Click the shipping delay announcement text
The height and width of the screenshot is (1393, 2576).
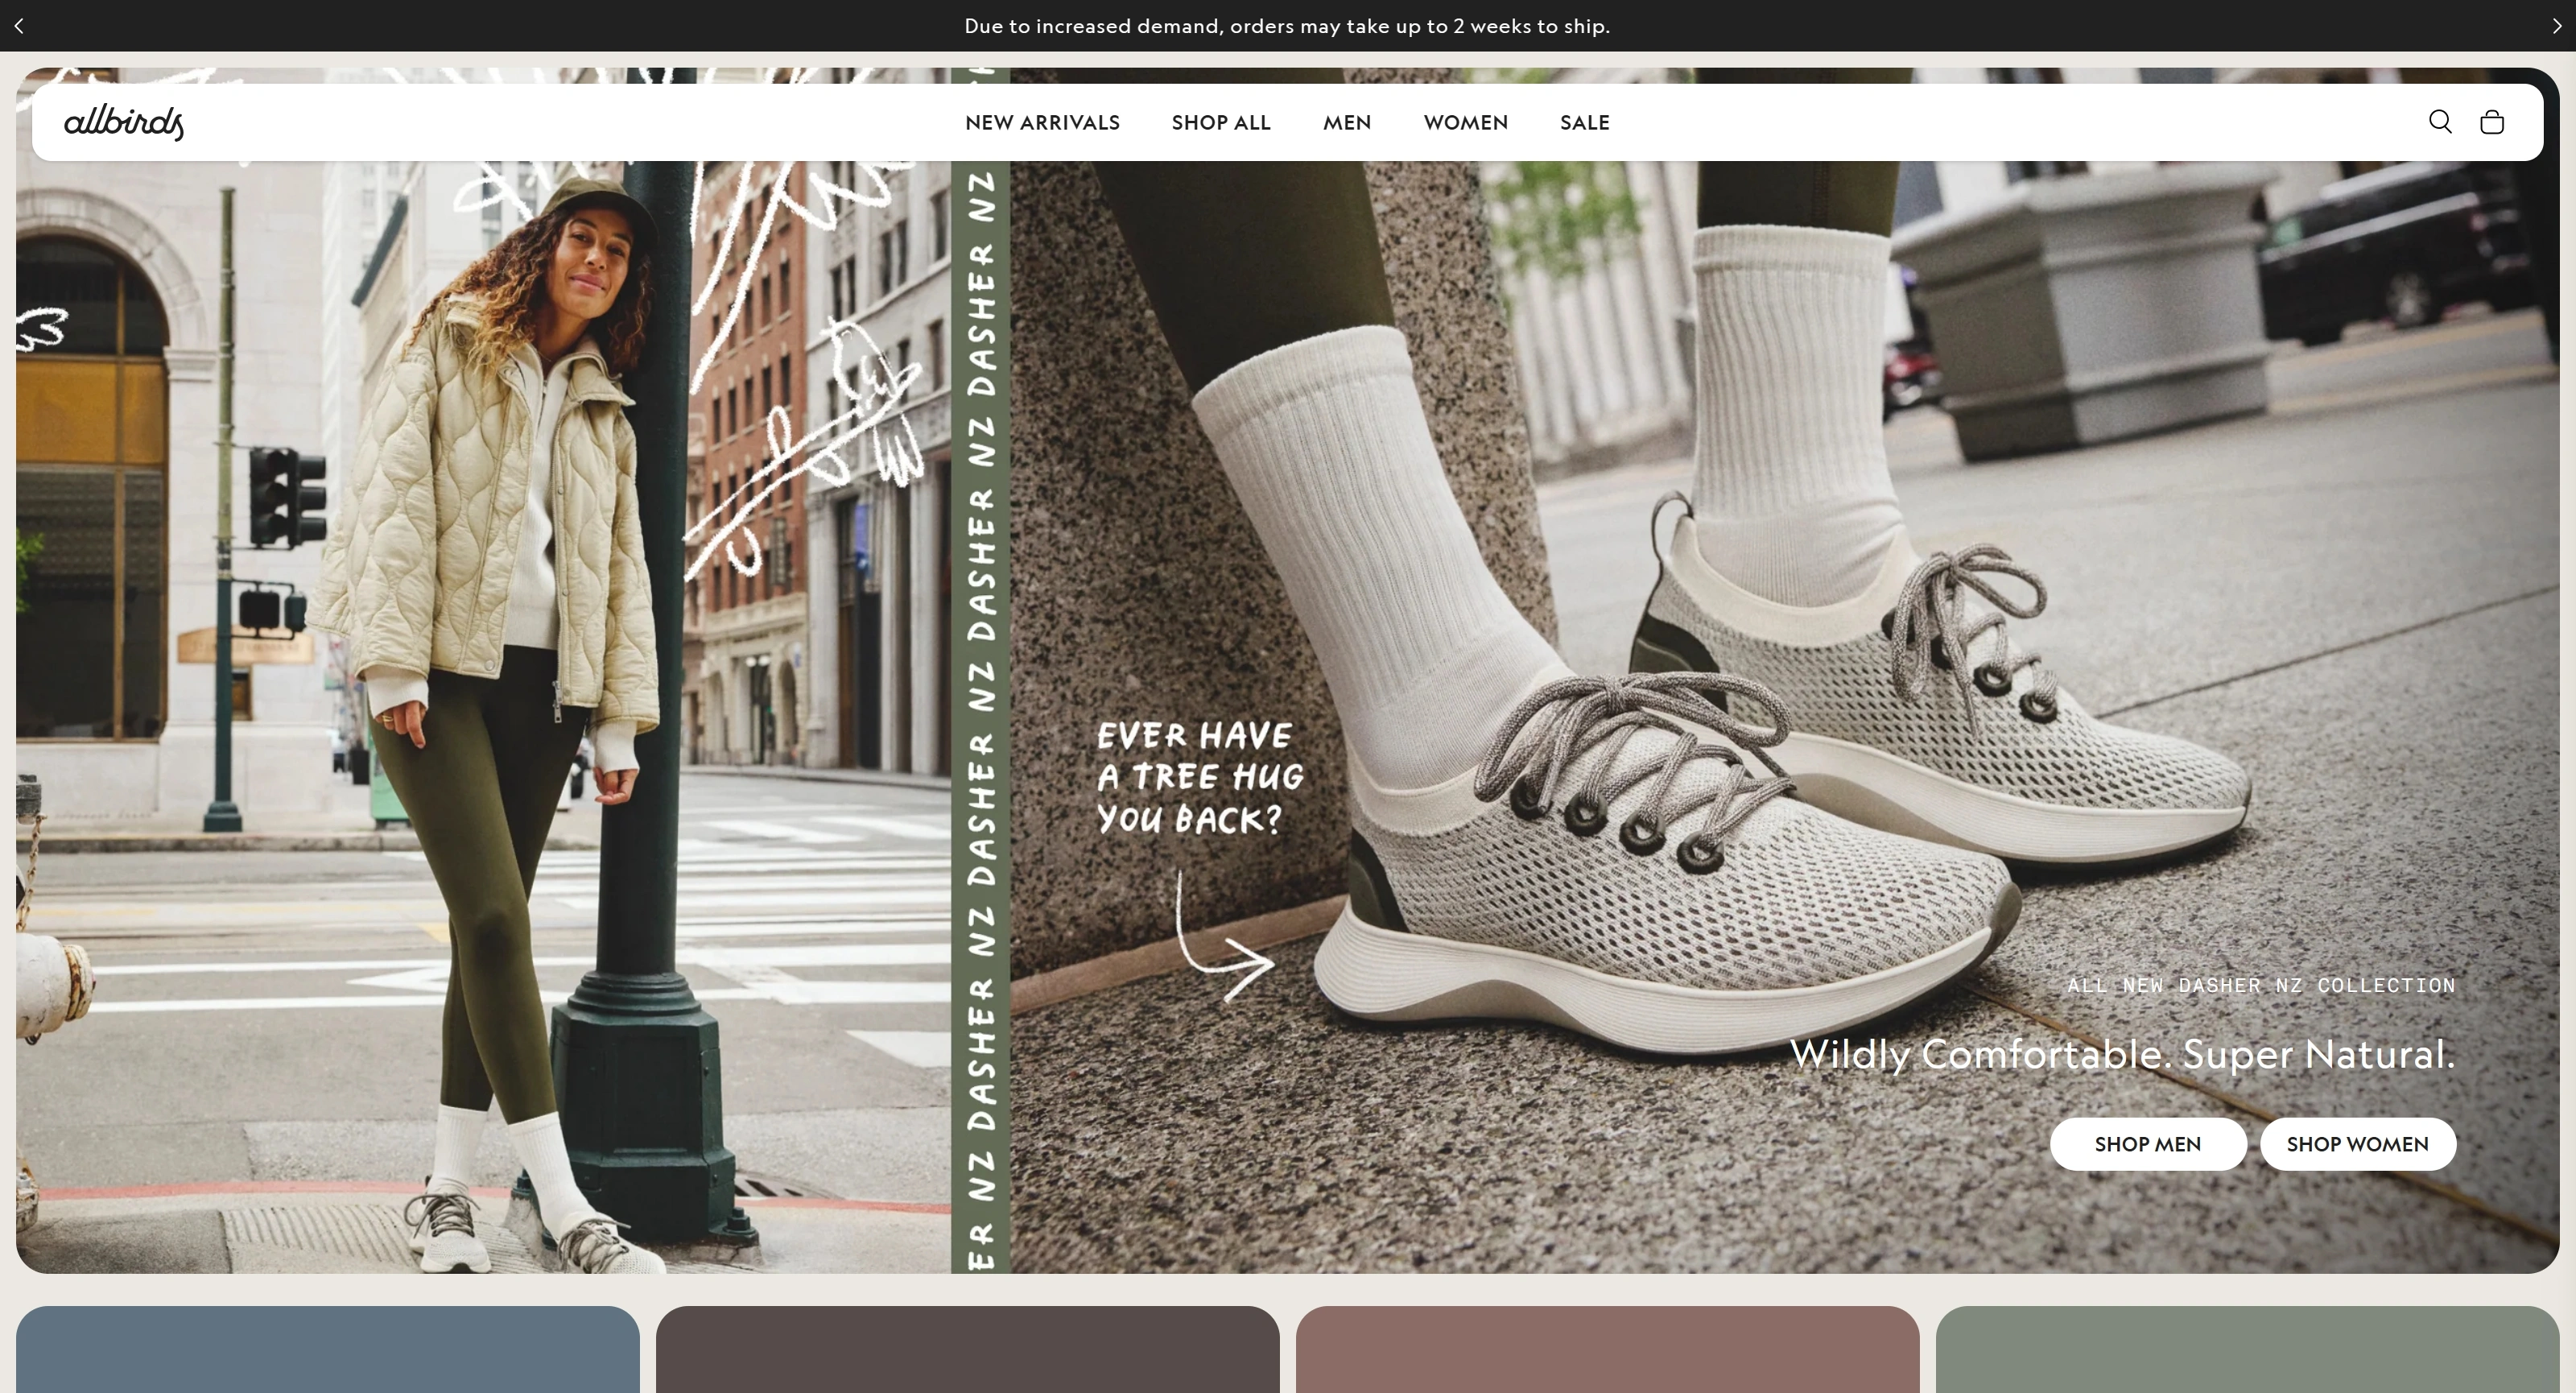pyautogui.click(x=1287, y=26)
